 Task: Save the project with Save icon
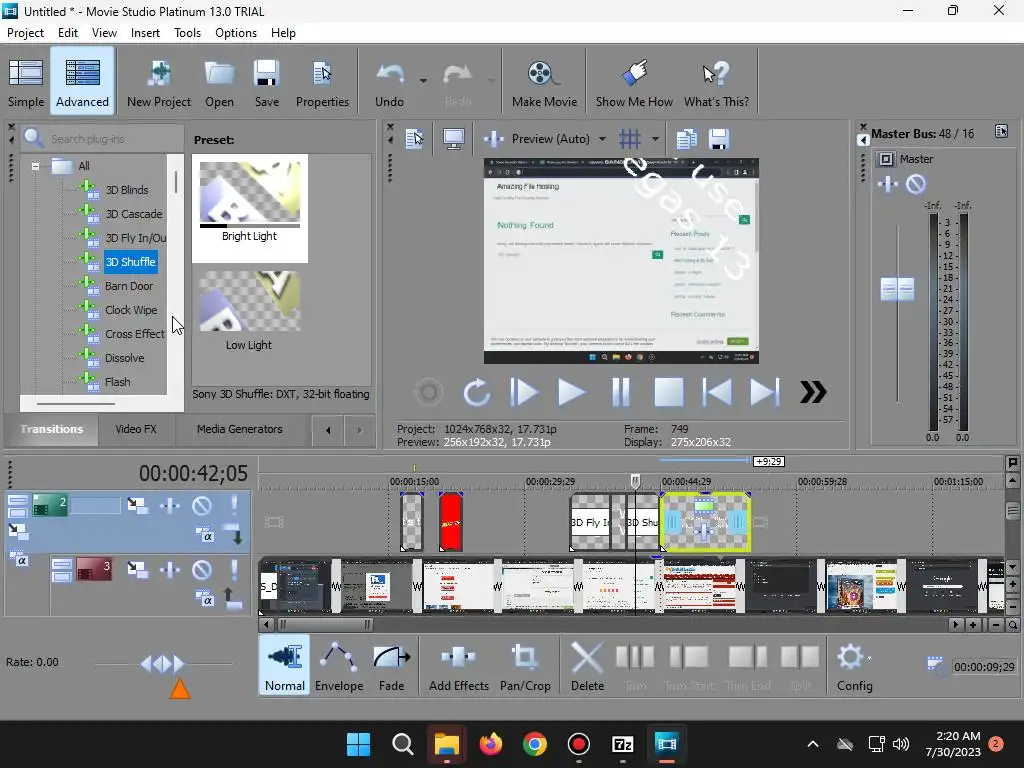pos(266,82)
